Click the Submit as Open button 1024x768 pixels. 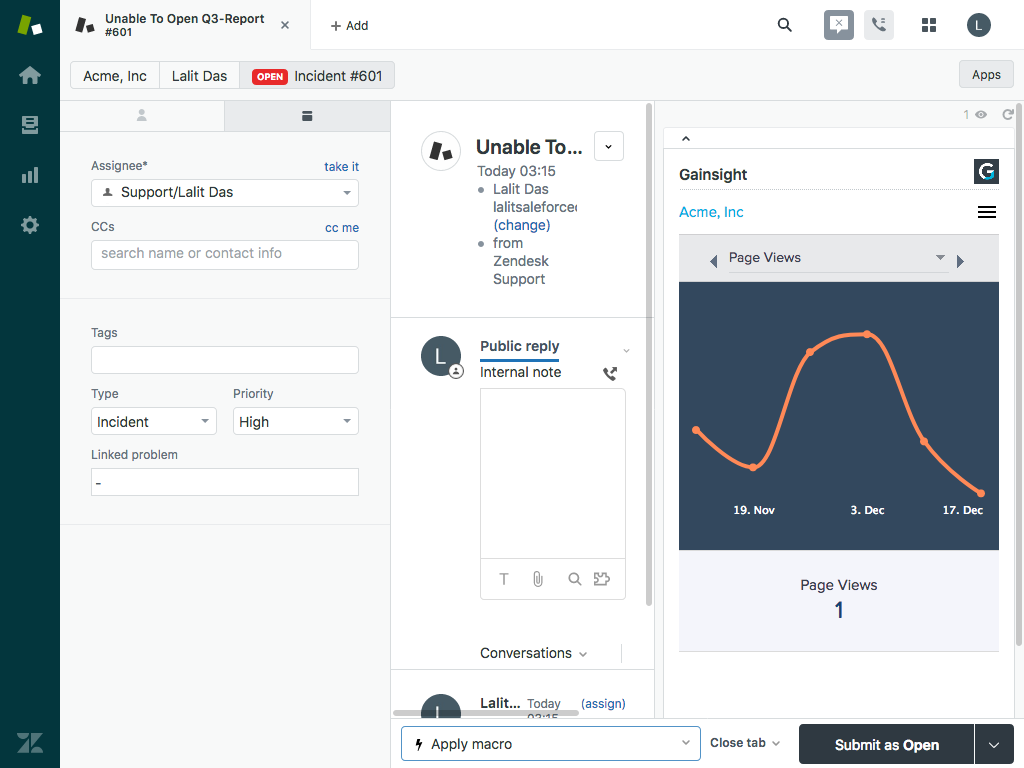pos(886,745)
